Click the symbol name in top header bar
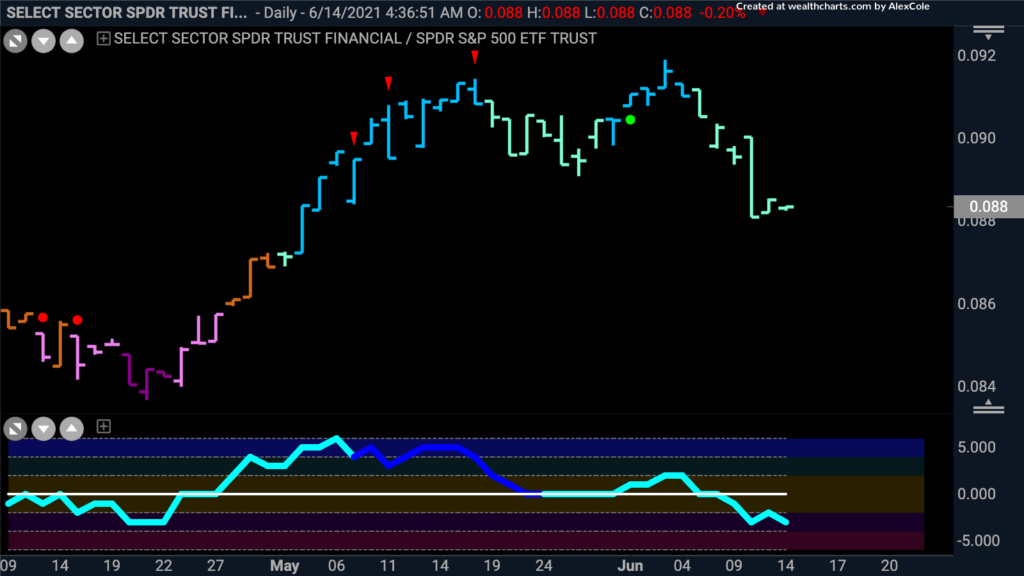 pos(127,12)
